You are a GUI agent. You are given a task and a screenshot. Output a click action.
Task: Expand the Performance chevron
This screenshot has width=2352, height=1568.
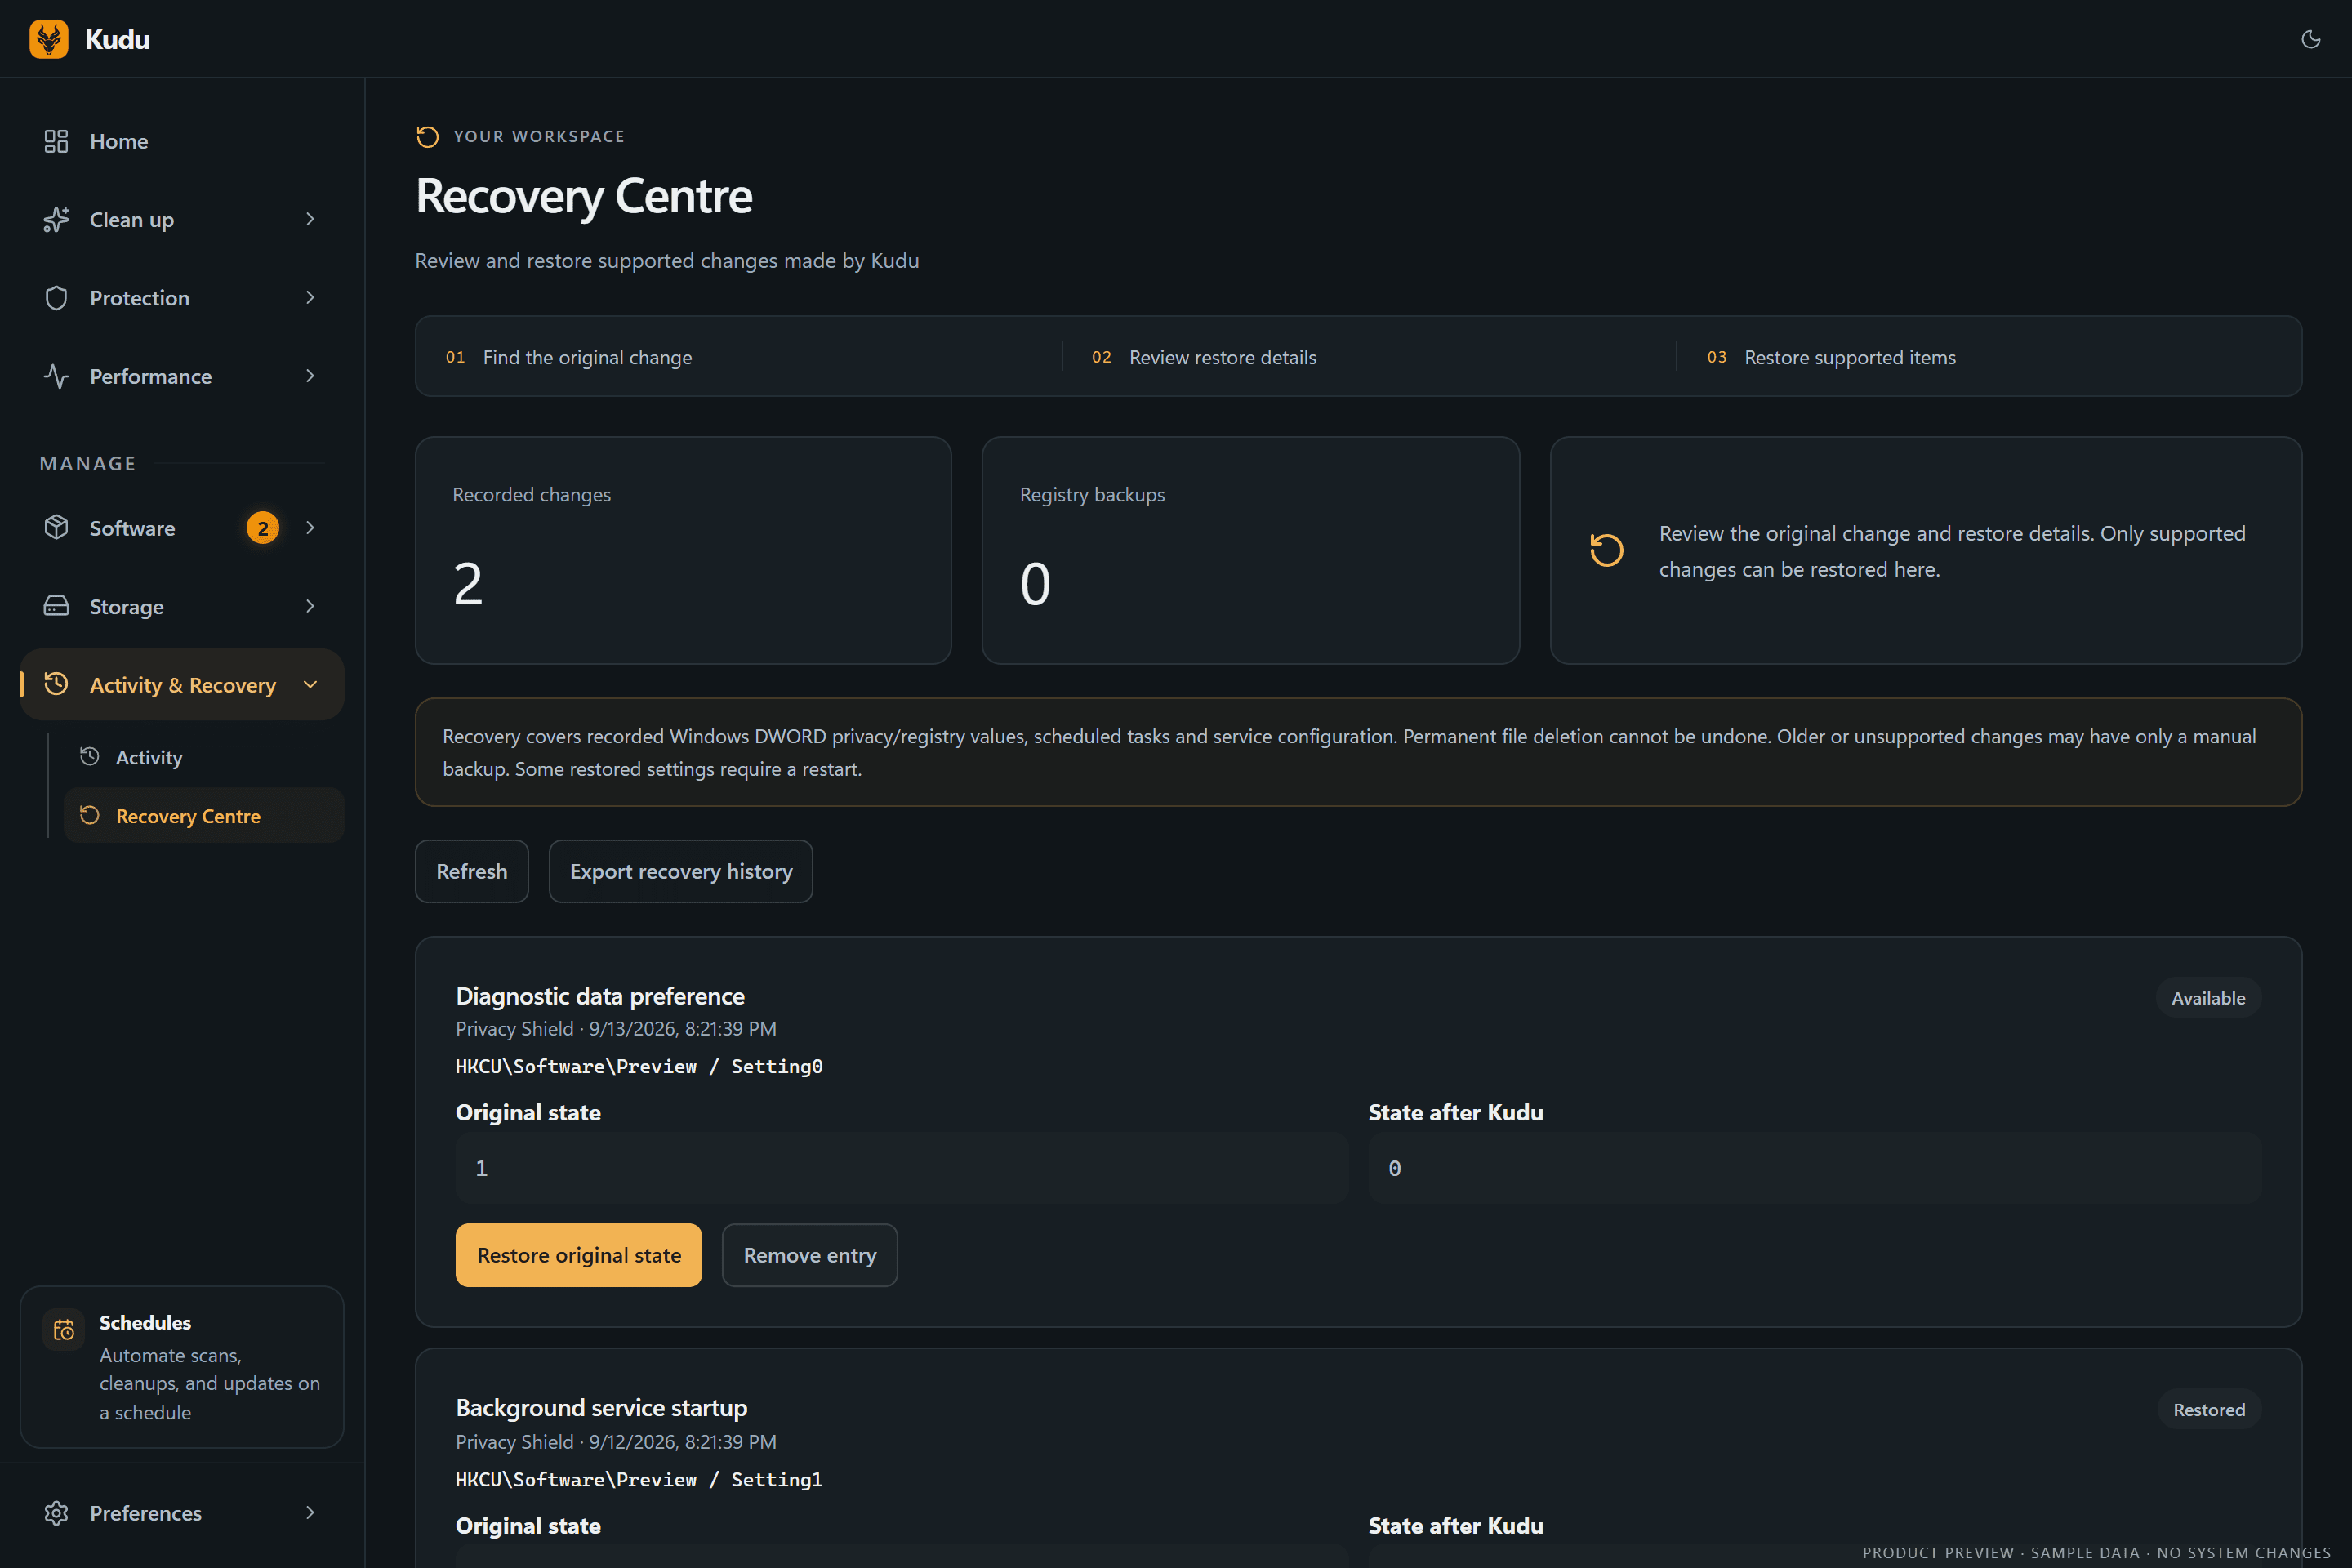click(310, 376)
